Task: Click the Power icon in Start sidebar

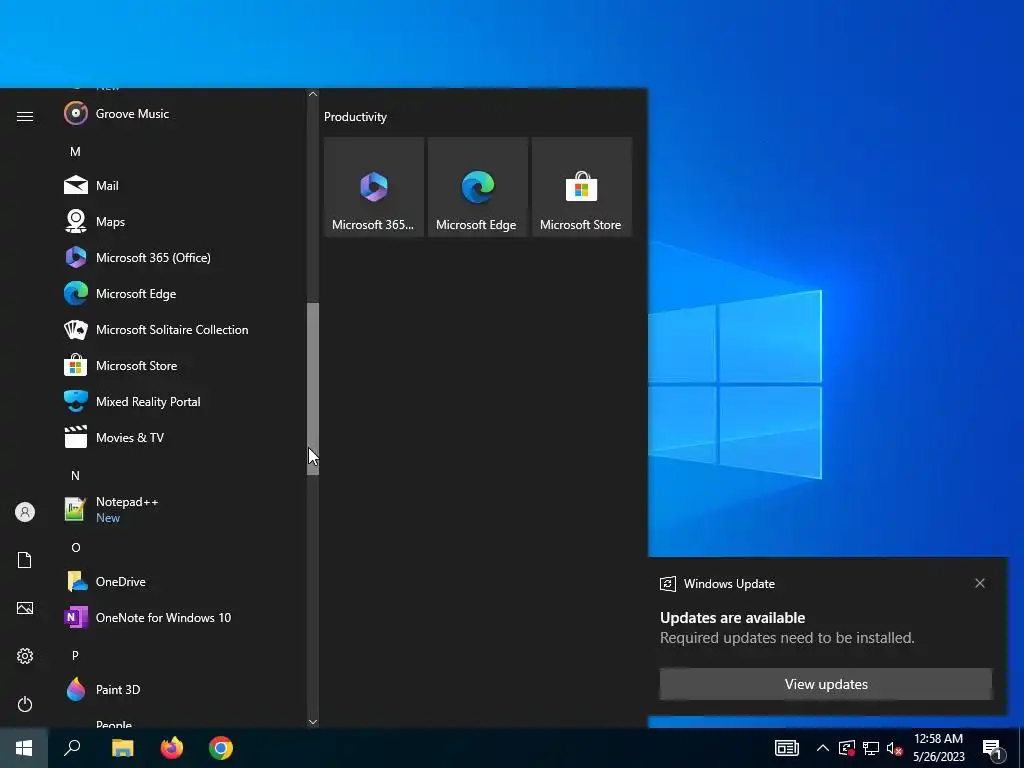Action: tap(25, 704)
